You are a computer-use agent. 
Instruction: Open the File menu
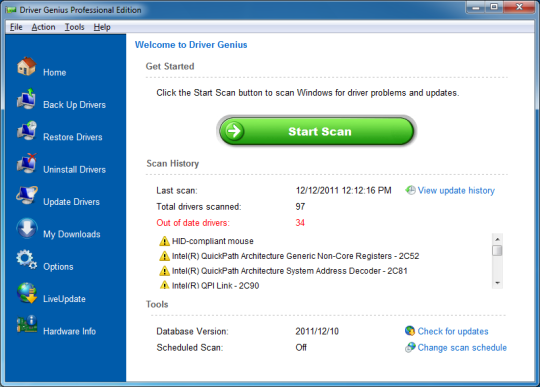16,27
